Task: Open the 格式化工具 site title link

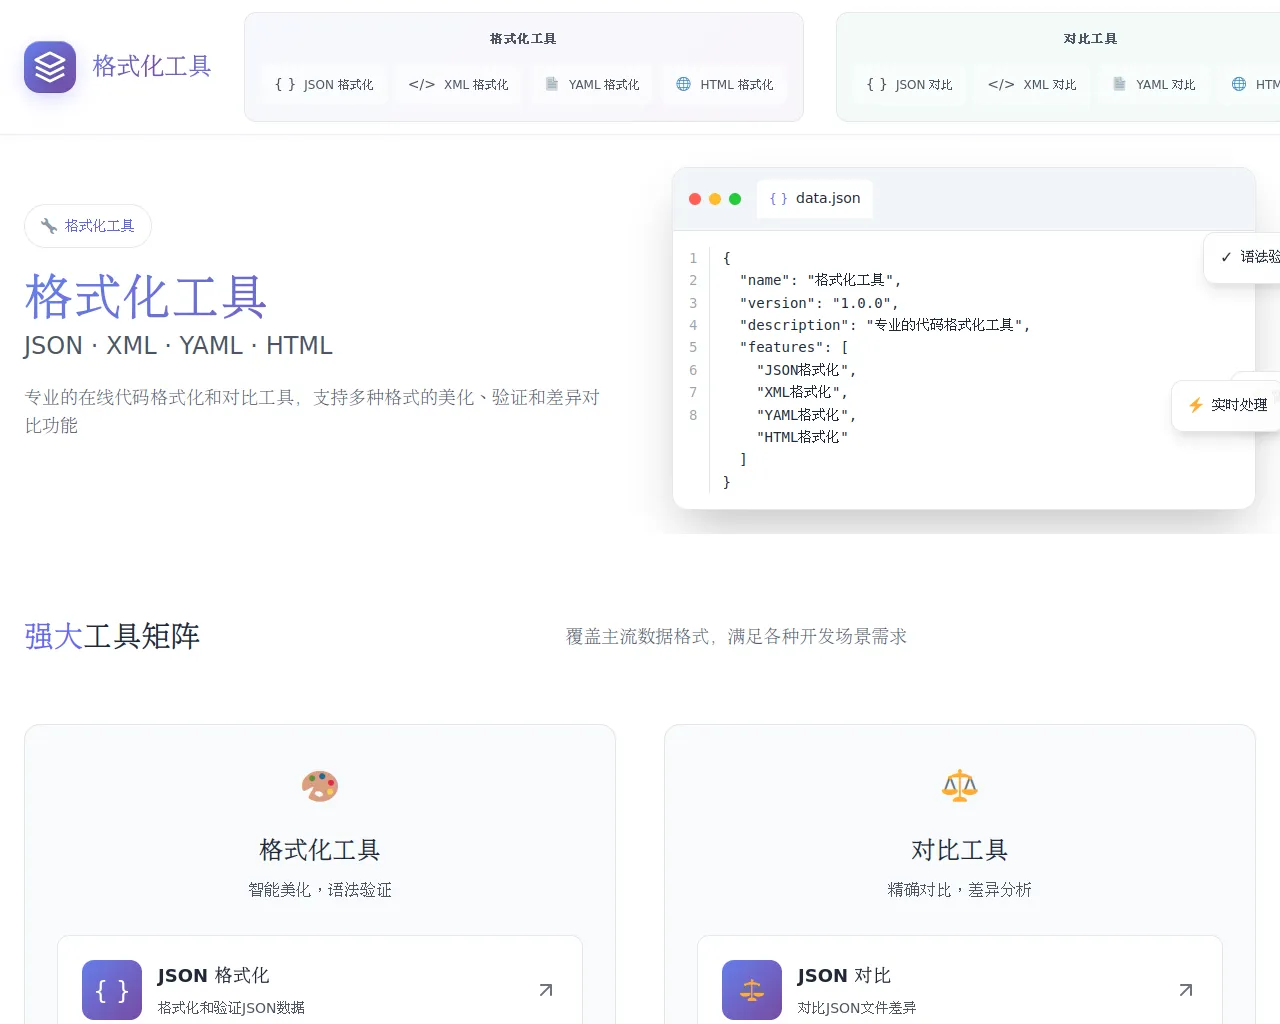Action: (x=152, y=67)
